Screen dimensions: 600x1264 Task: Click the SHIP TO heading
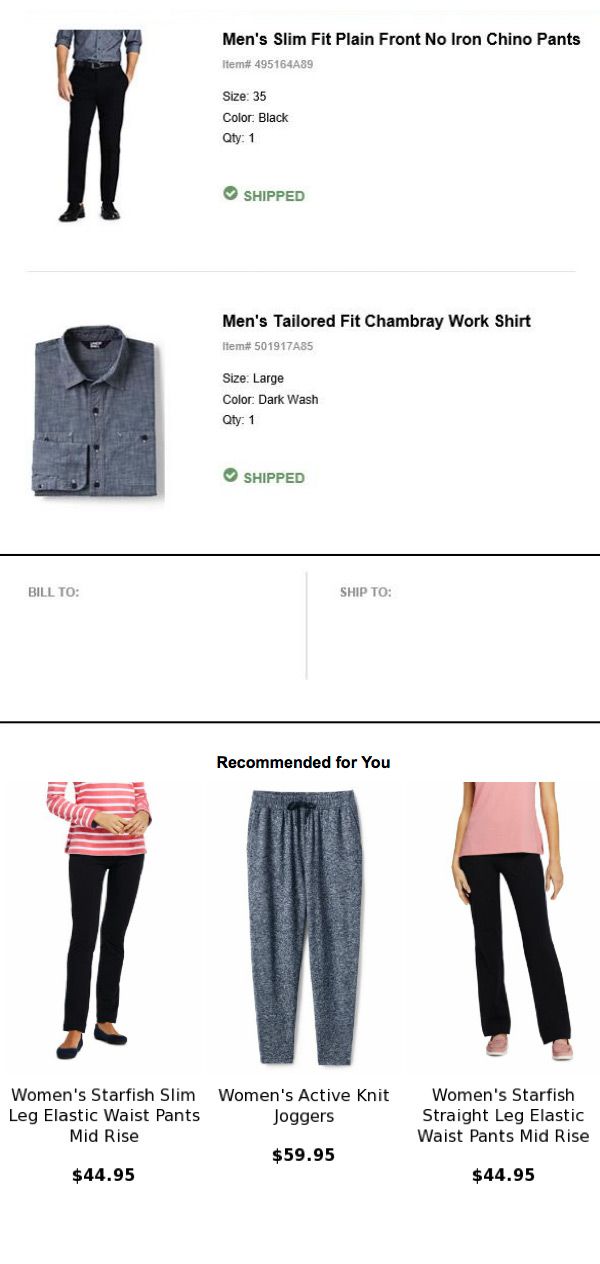[x=366, y=592]
